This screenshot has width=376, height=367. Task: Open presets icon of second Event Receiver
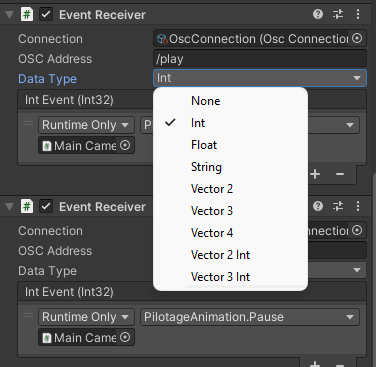coord(338,206)
